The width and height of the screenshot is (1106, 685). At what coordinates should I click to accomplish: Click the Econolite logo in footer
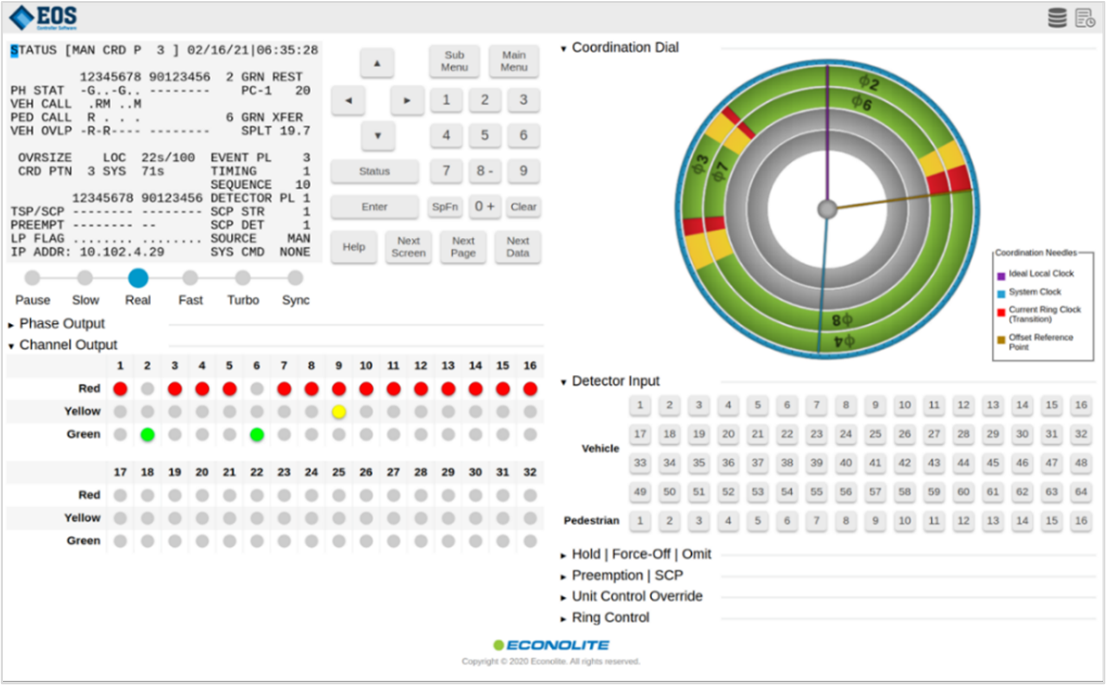pos(551,645)
